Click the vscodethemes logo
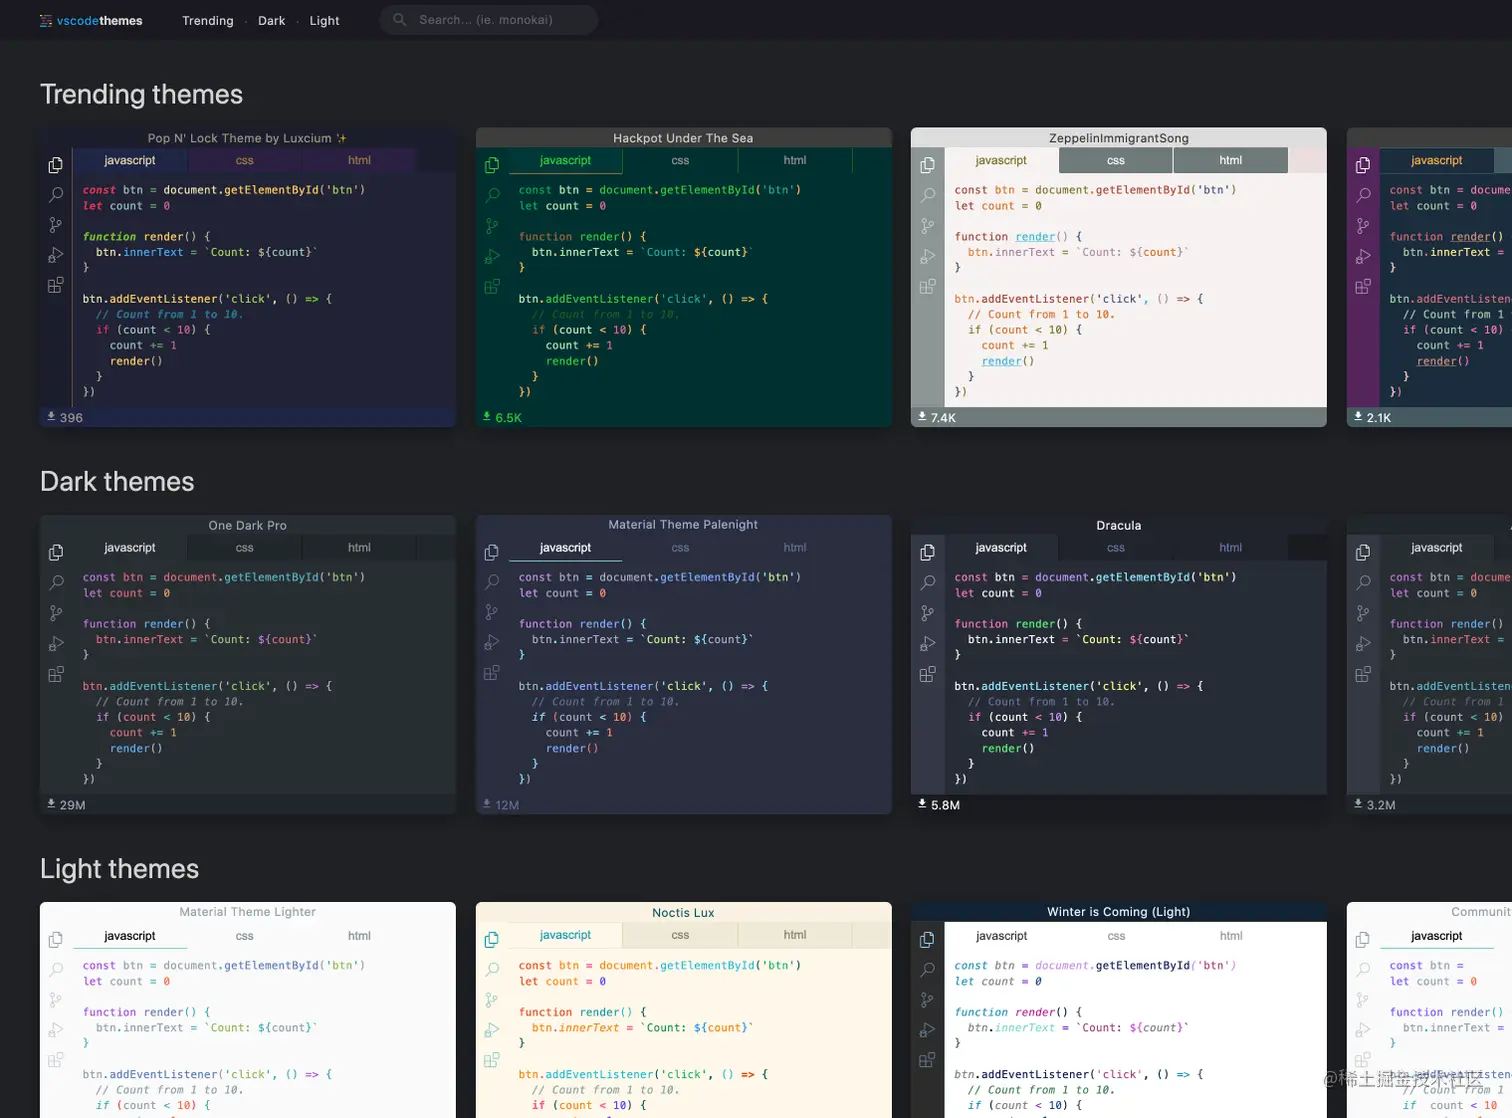 [91, 20]
